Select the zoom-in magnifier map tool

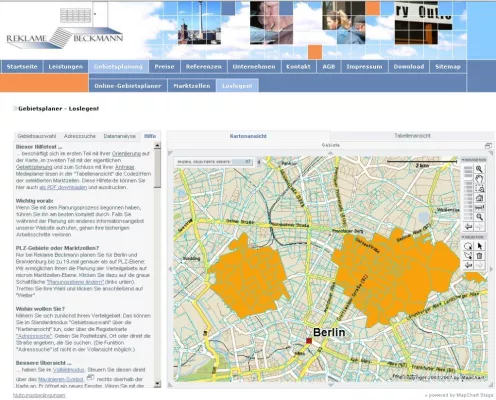point(479,169)
